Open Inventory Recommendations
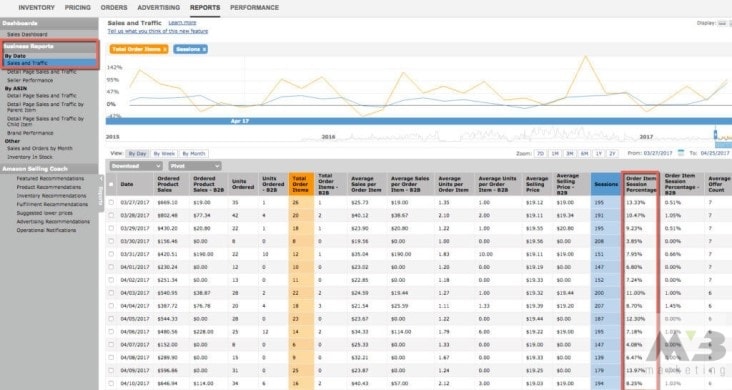Screen dimensions: 732x390 [51, 196]
